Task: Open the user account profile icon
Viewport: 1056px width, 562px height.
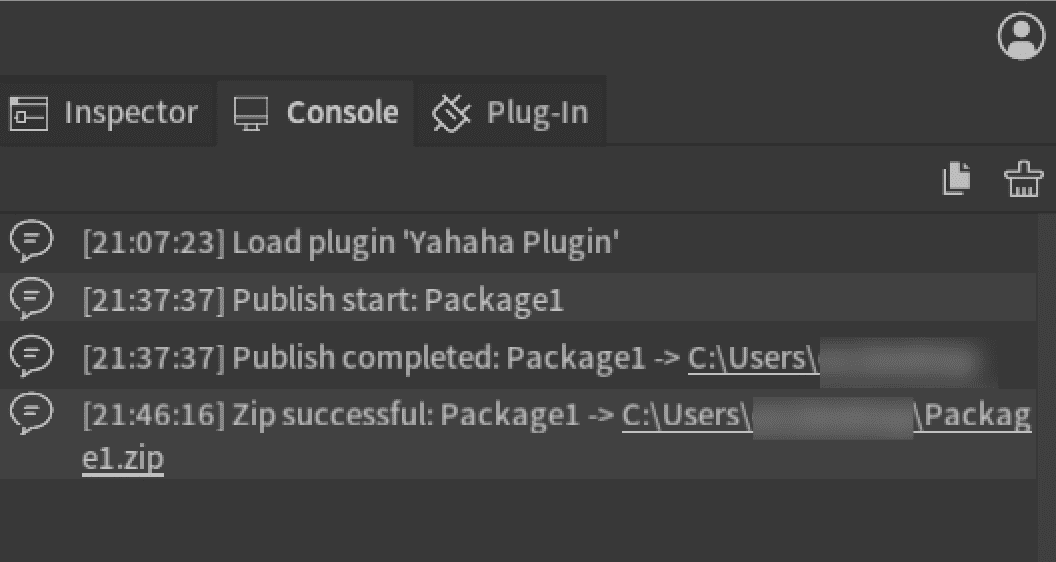Action: (1020, 37)
